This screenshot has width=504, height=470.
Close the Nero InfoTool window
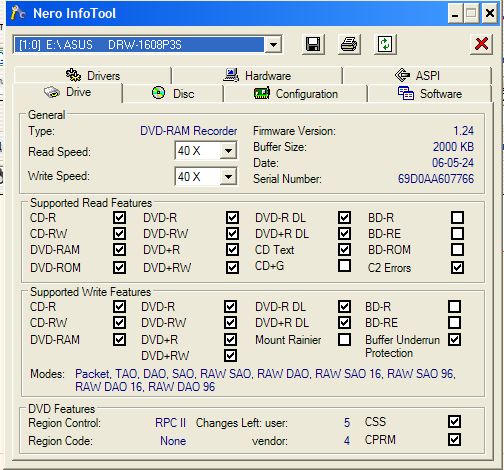click(490, 14)
